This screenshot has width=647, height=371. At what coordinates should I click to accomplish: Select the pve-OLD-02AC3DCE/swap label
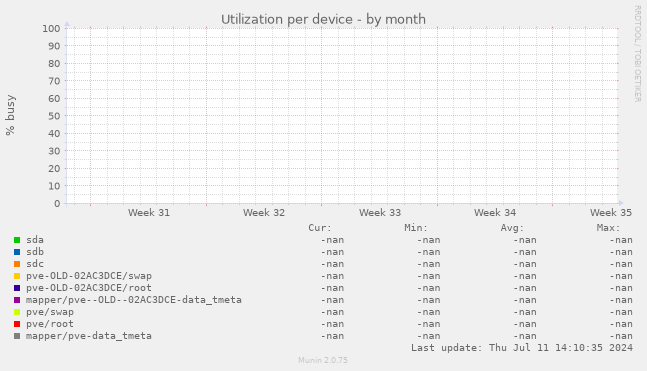click(89, 276)
